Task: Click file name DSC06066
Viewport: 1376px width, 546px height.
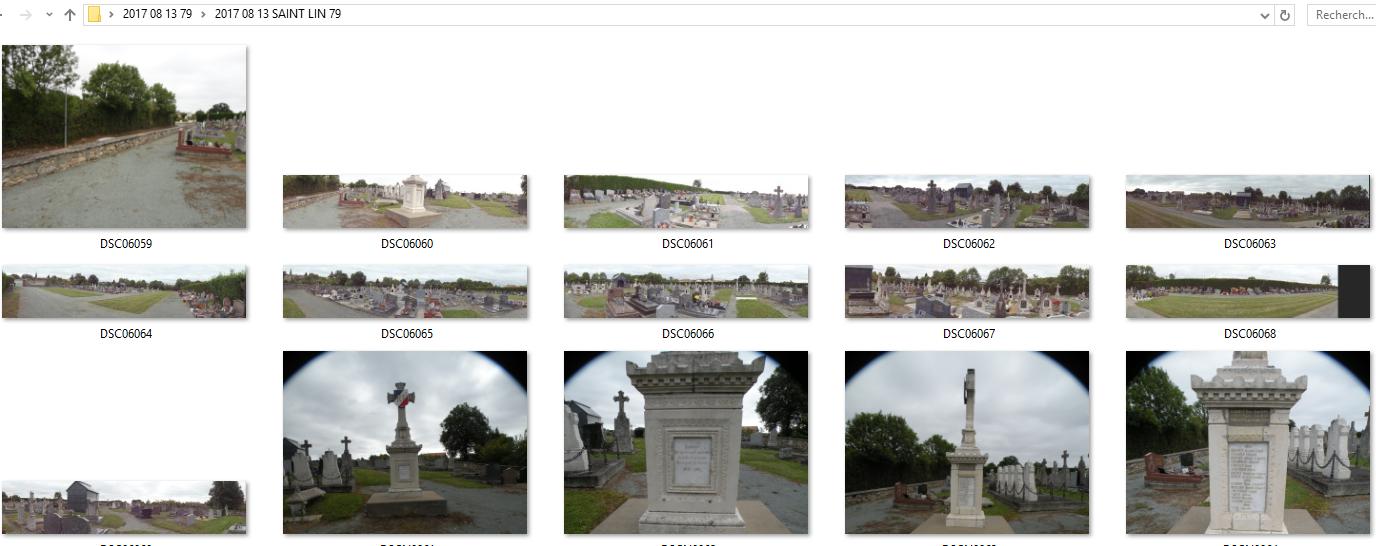Action: click(x=688, y=334)
